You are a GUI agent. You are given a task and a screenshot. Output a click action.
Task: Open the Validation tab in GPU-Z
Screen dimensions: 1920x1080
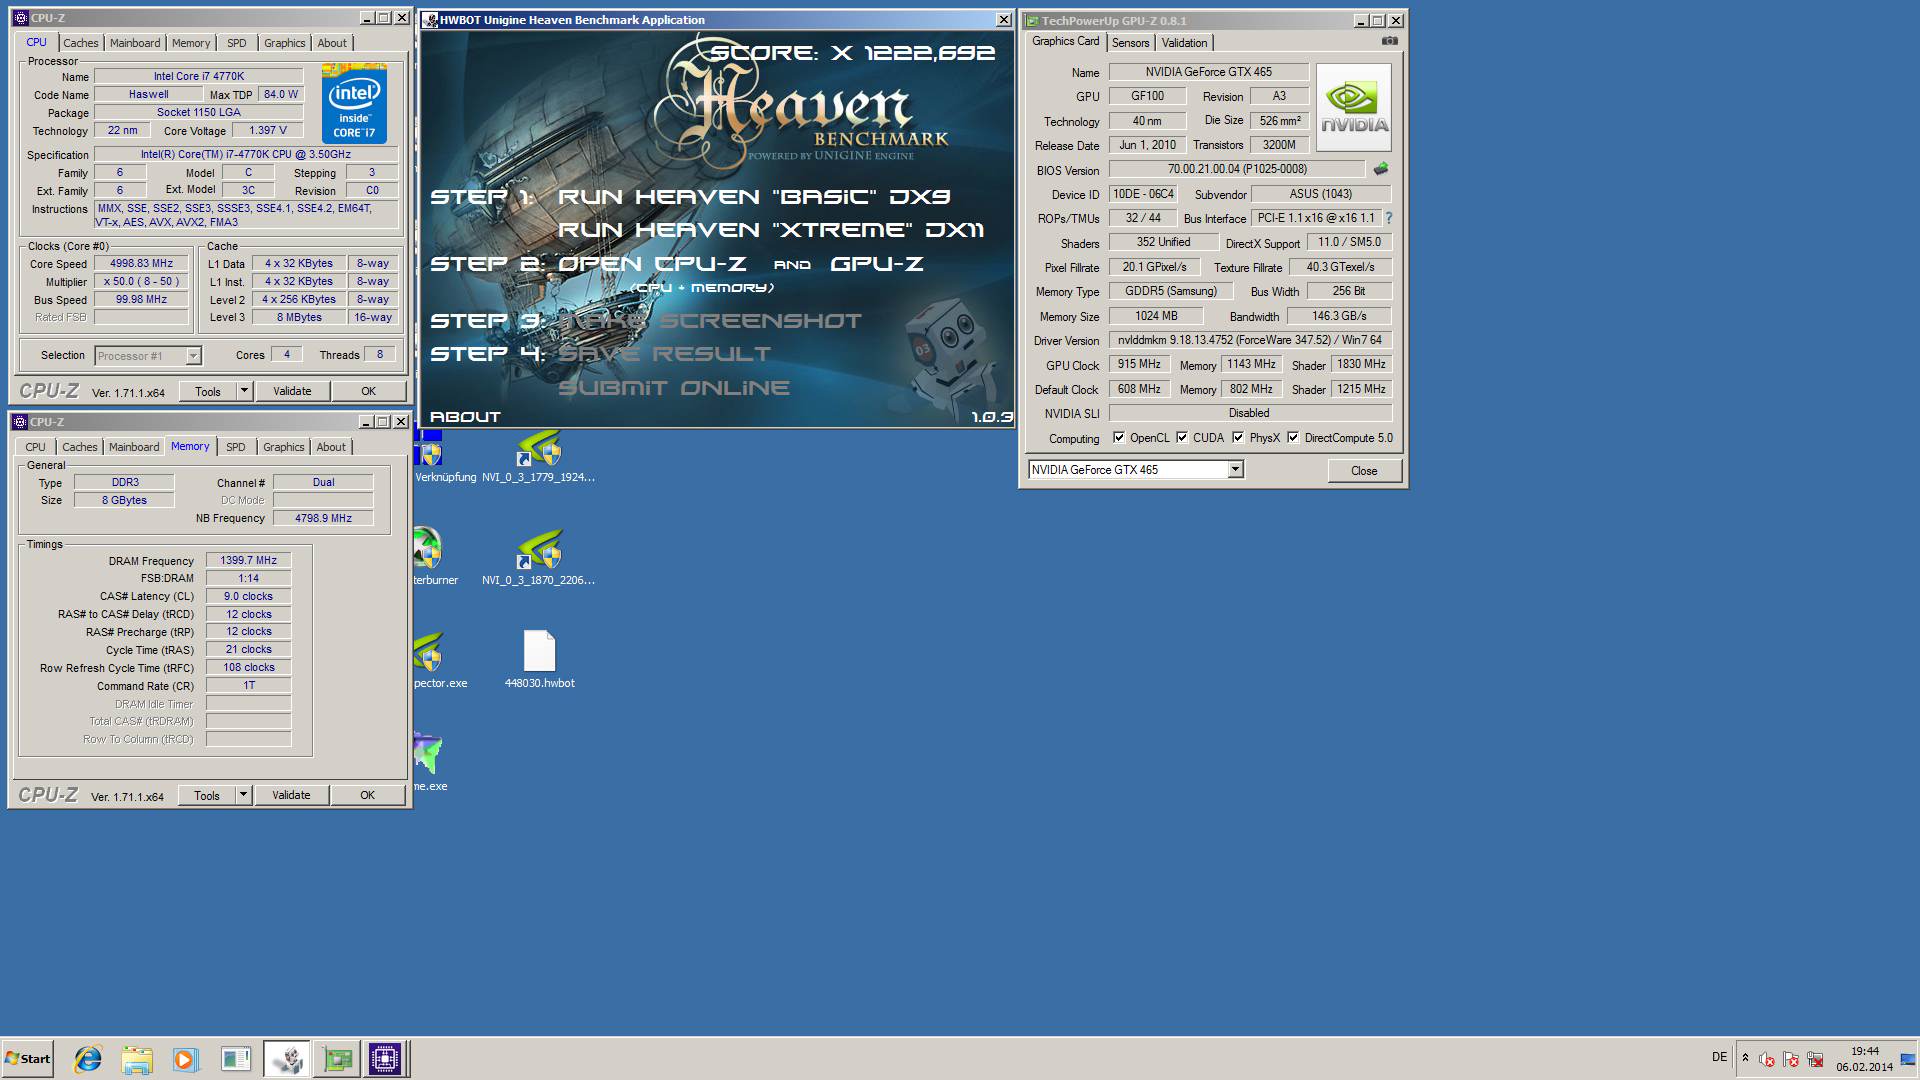pos(1185,42)
